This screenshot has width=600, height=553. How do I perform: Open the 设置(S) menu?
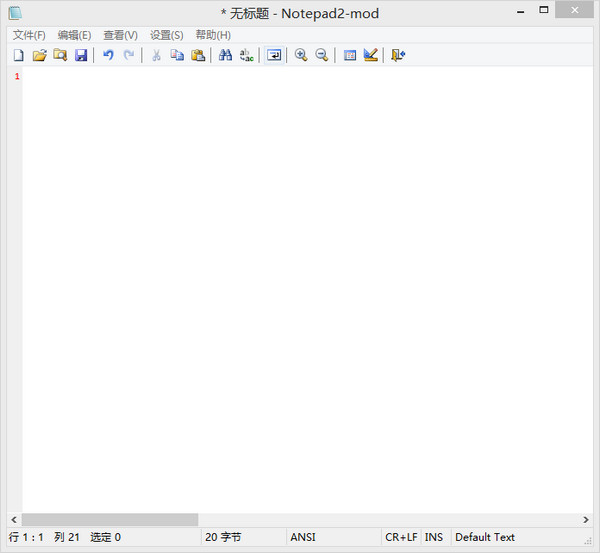(x=166, y=35)
